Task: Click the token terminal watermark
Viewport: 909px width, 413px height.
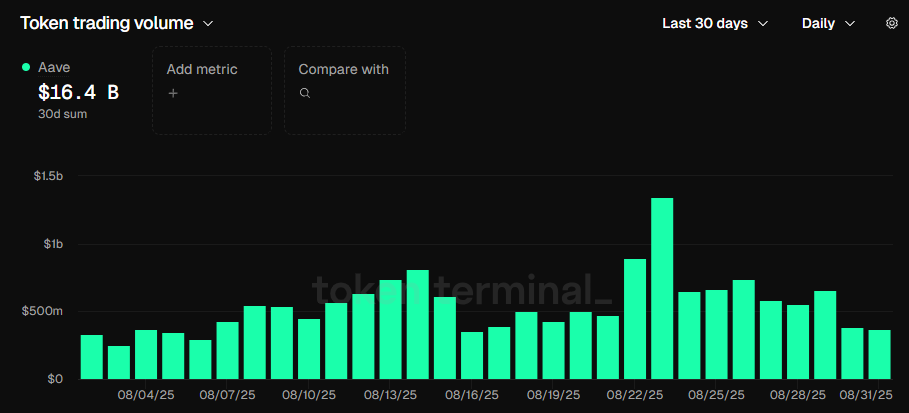Action: (x=462, y=288)
